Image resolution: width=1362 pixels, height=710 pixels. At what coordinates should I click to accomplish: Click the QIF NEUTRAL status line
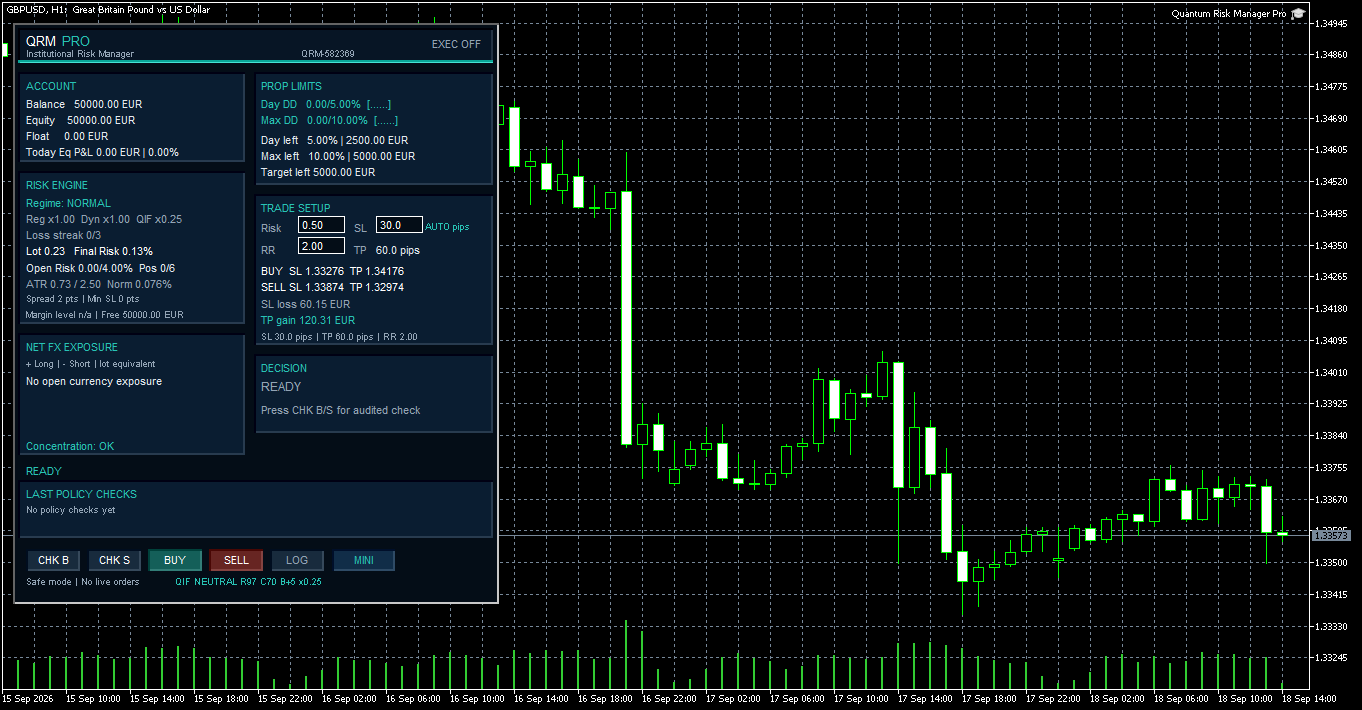tap(248, 581)
